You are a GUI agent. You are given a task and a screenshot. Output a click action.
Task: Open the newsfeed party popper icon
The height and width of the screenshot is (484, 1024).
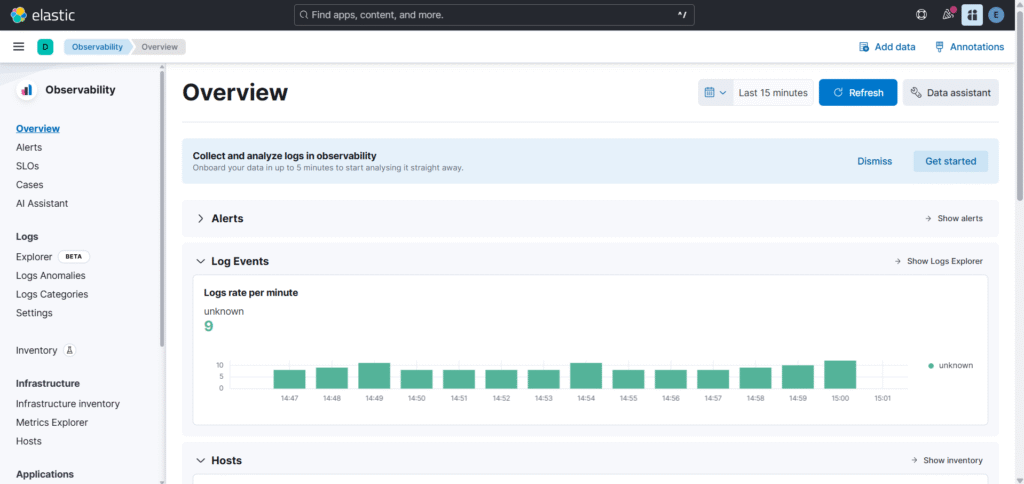(x=948, y=14)
